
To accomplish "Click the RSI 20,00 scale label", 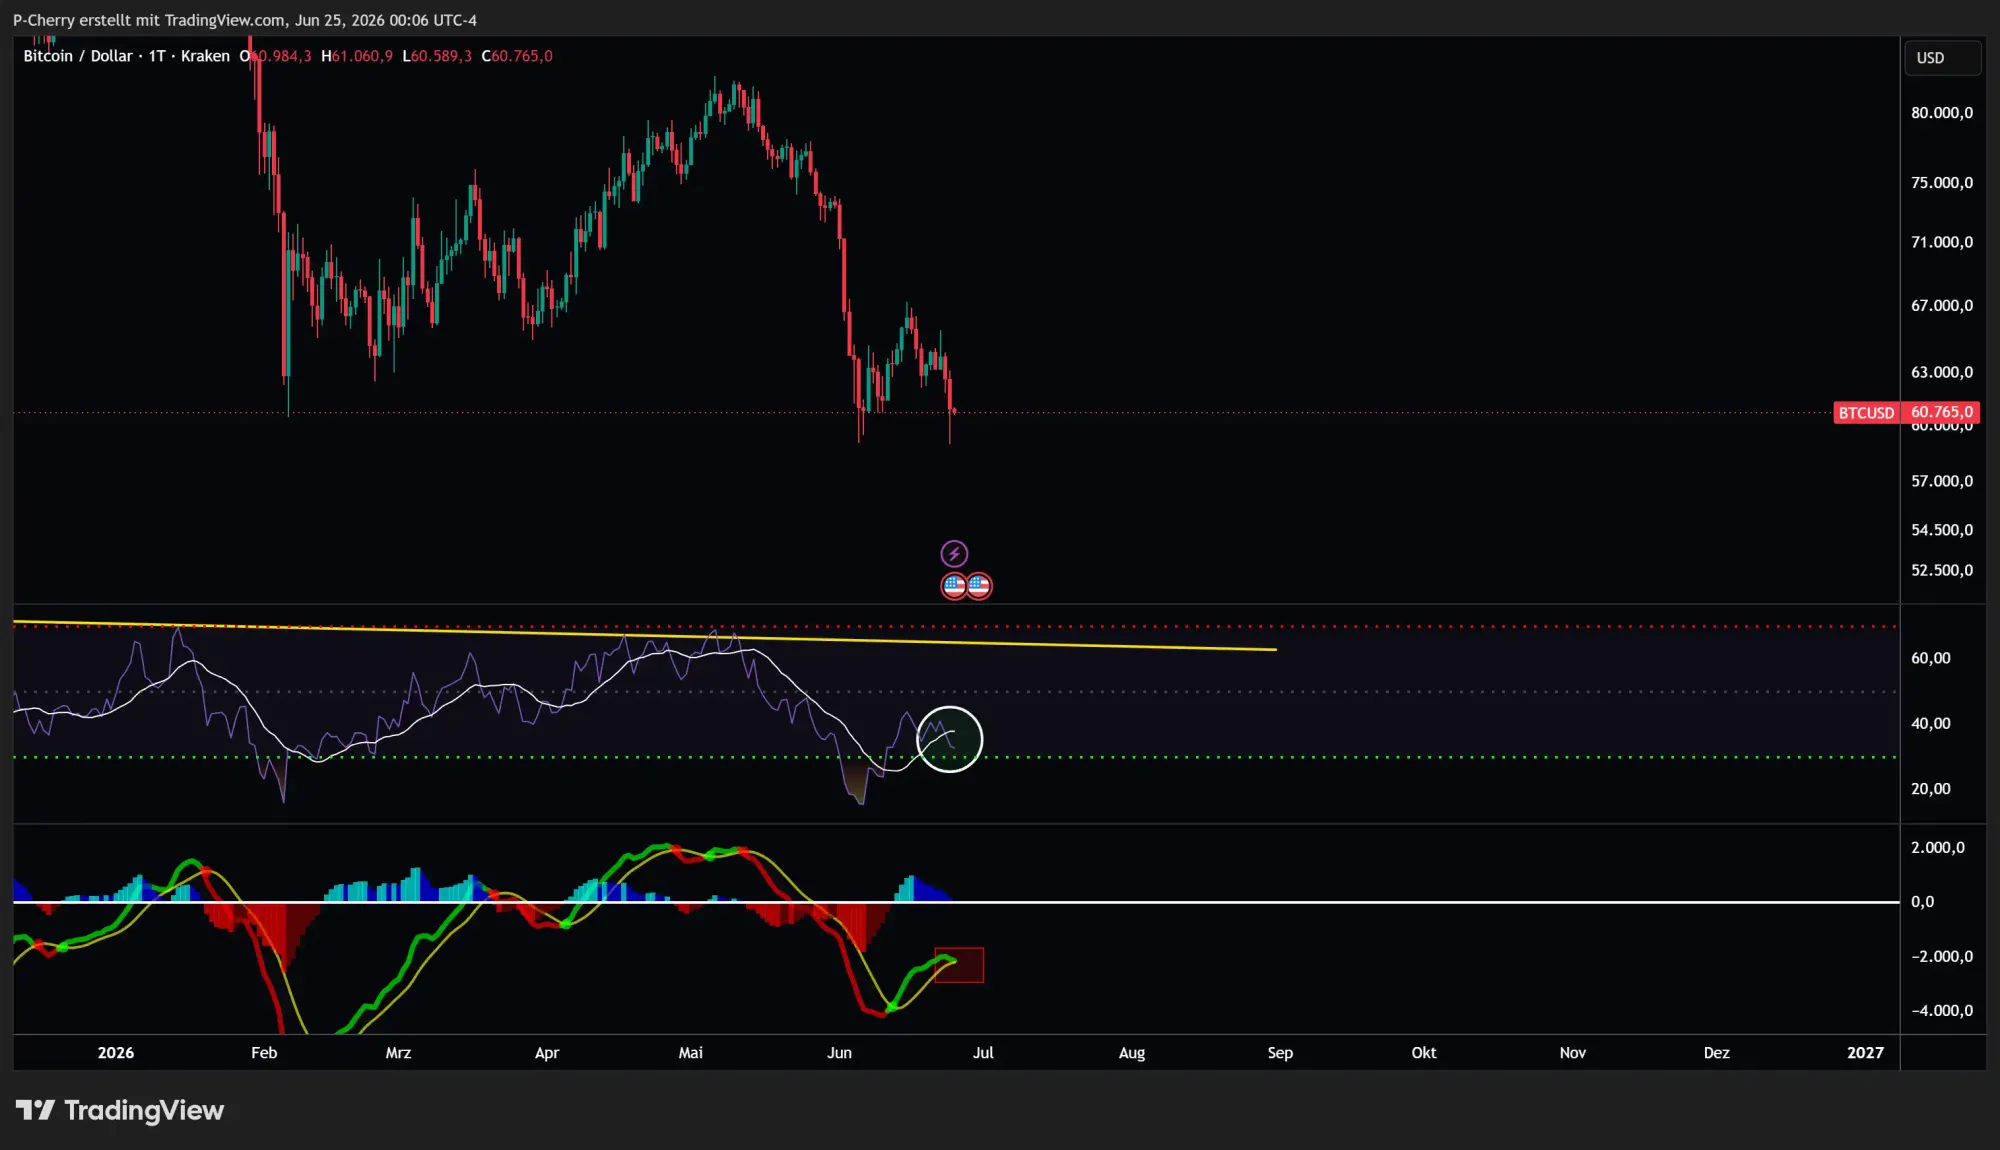I will (x=1931, y=789).
